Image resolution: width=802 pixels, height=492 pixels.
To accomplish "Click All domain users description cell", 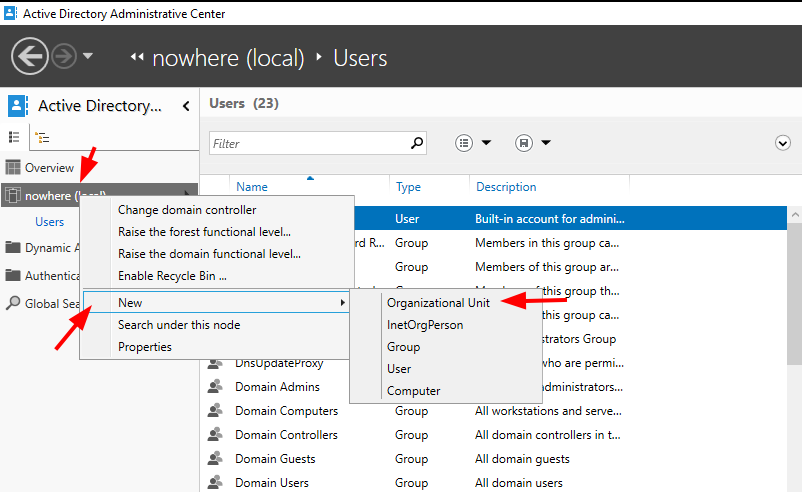I will (x=519, y=483).
